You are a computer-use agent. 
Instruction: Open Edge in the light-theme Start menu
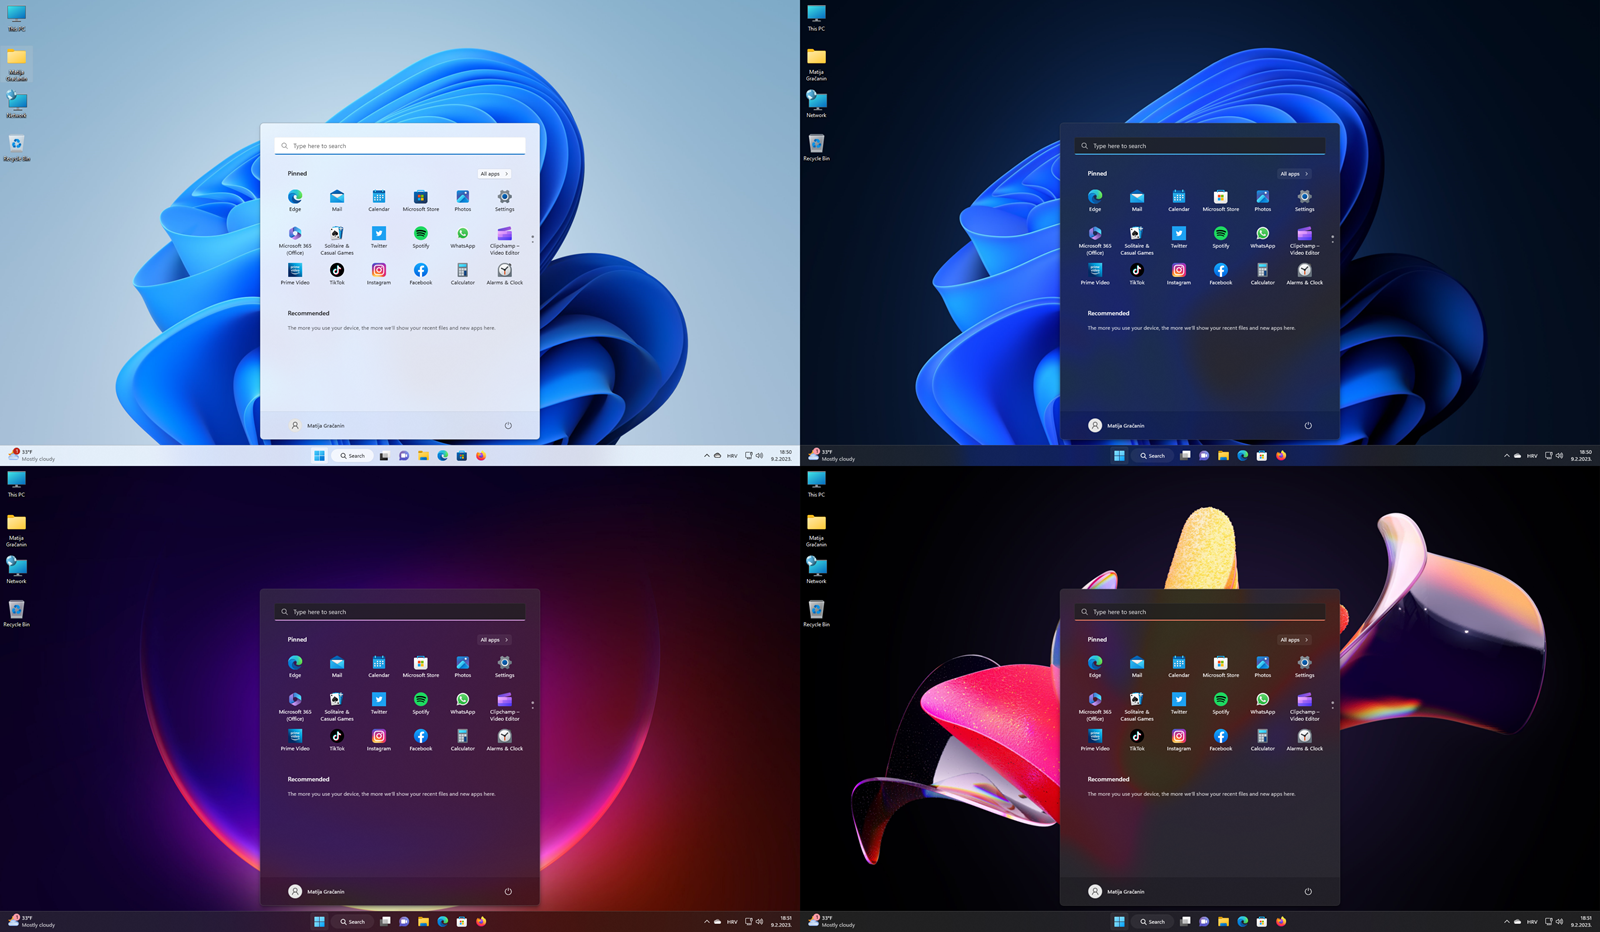click(295, 200)
